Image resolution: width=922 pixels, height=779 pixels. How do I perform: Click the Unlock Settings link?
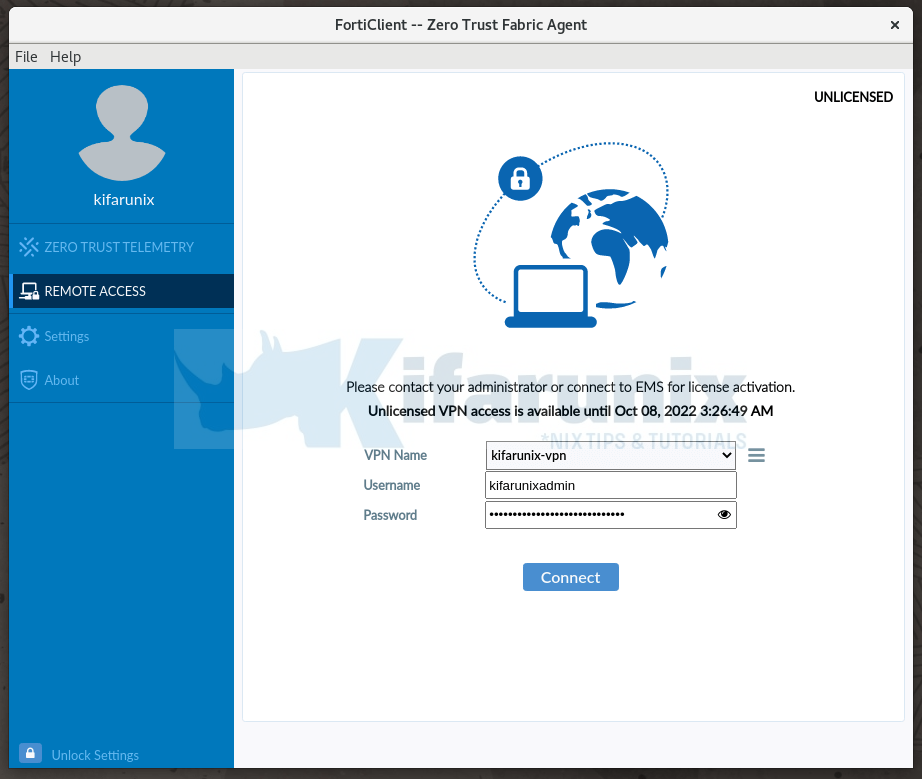click(x=95, y=755)
